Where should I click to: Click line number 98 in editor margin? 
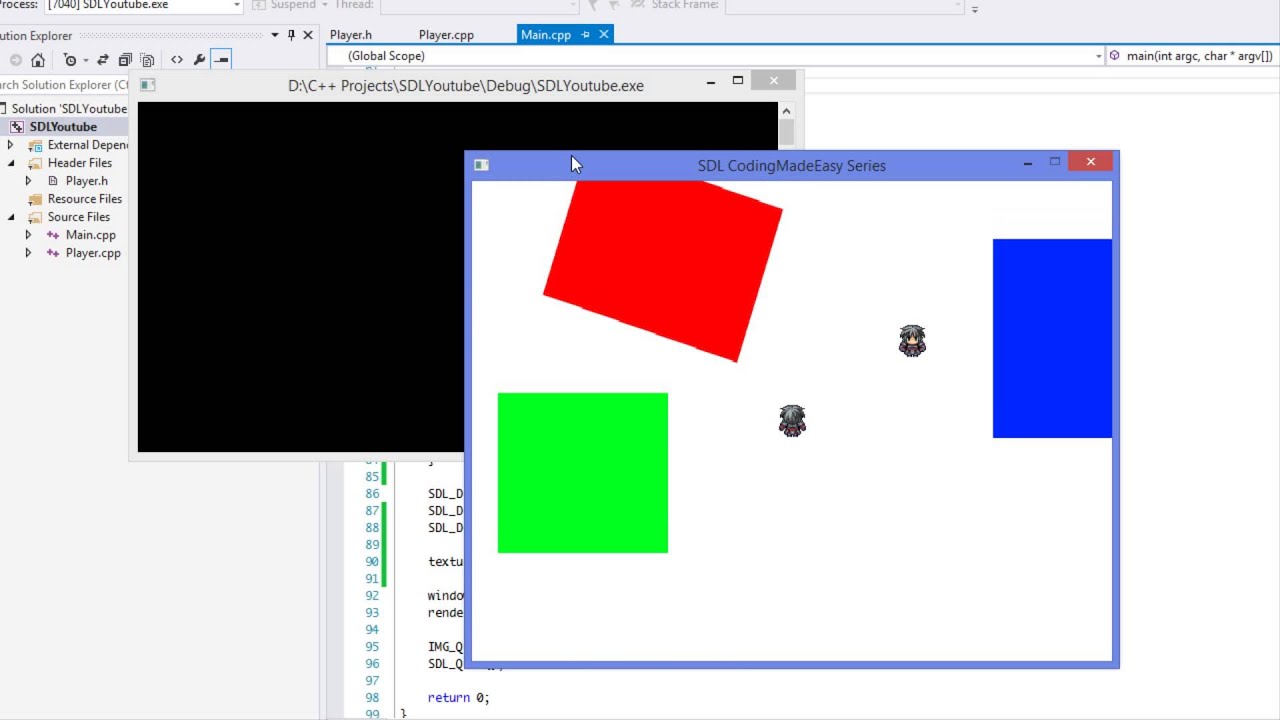(372, 698)
